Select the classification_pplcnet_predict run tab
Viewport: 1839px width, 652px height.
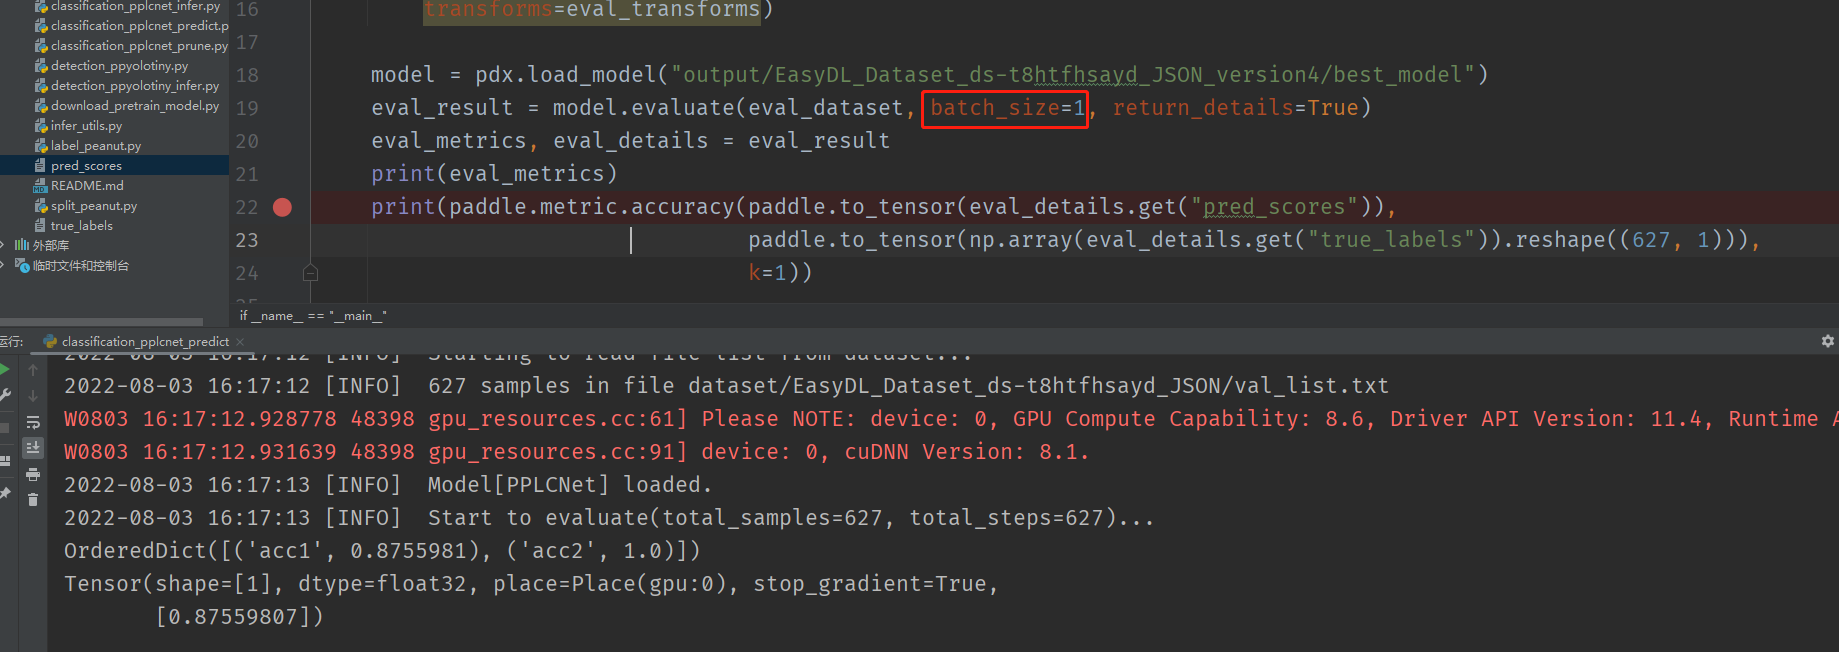pyautogui.click(x=145, y=342)
